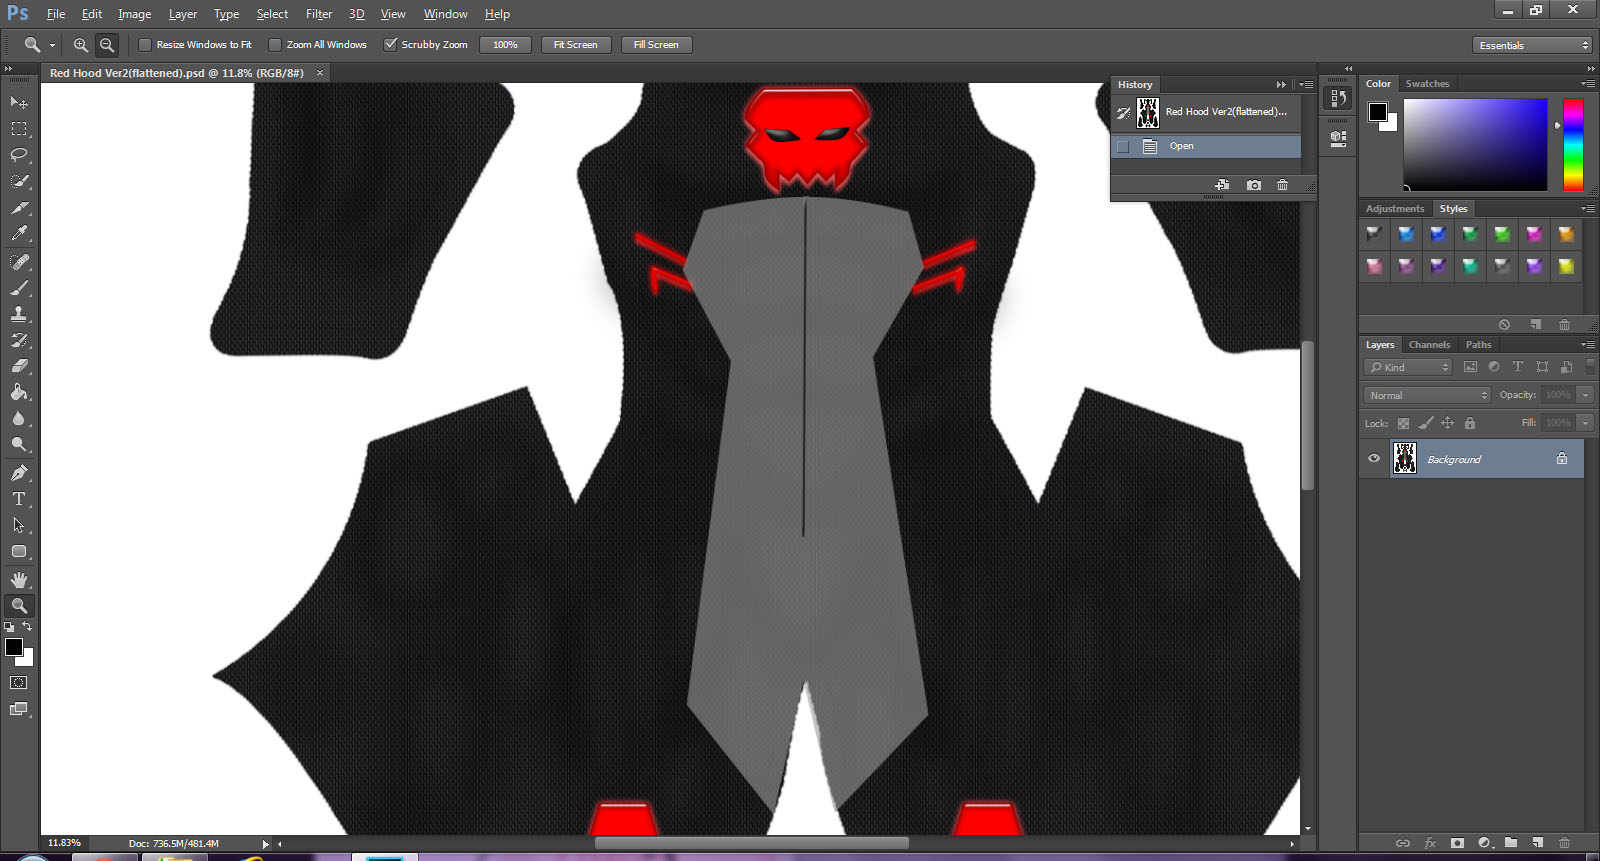Toggle lock position in Layers panel

[1447, 423]
